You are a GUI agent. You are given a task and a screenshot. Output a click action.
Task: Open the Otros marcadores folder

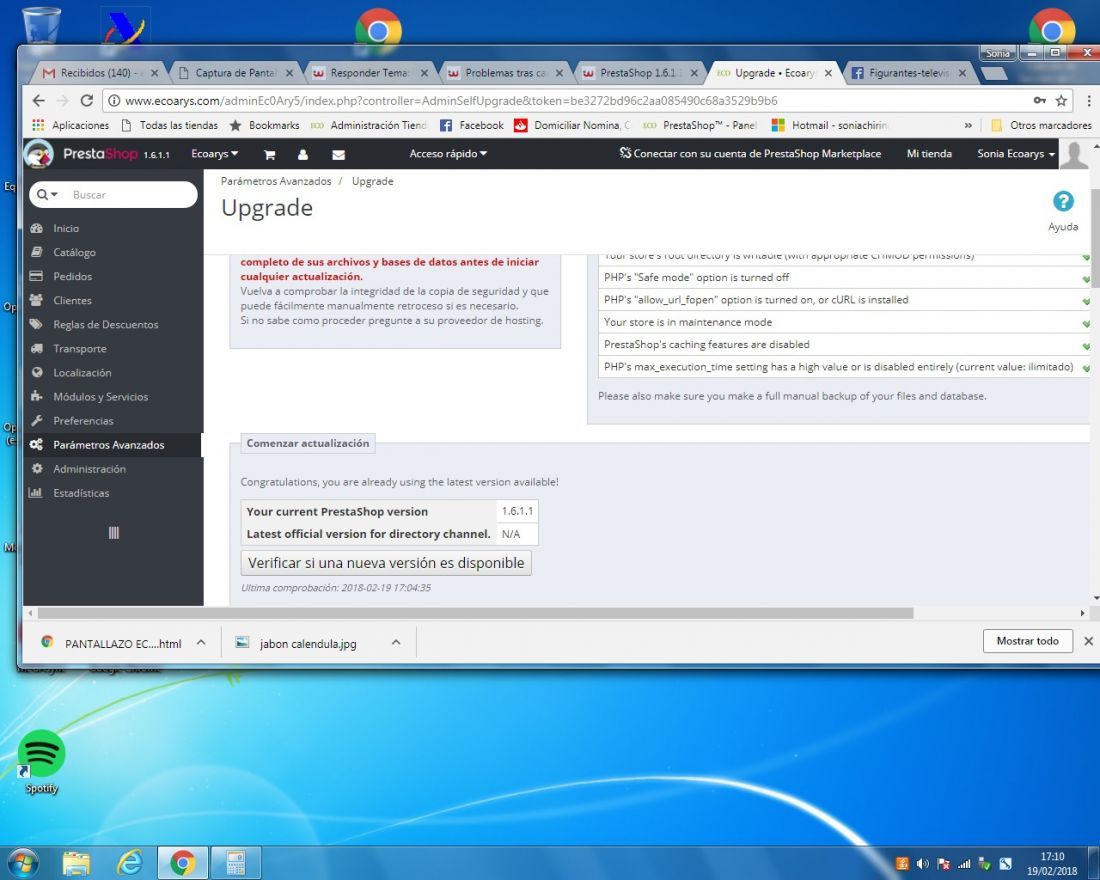tap(1041, 126)
